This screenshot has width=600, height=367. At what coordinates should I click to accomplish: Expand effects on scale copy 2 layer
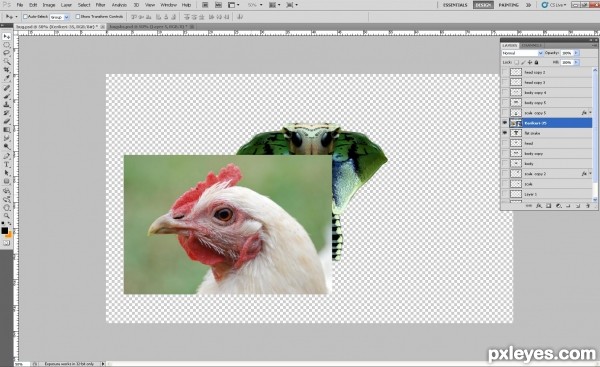click(590, 173)
